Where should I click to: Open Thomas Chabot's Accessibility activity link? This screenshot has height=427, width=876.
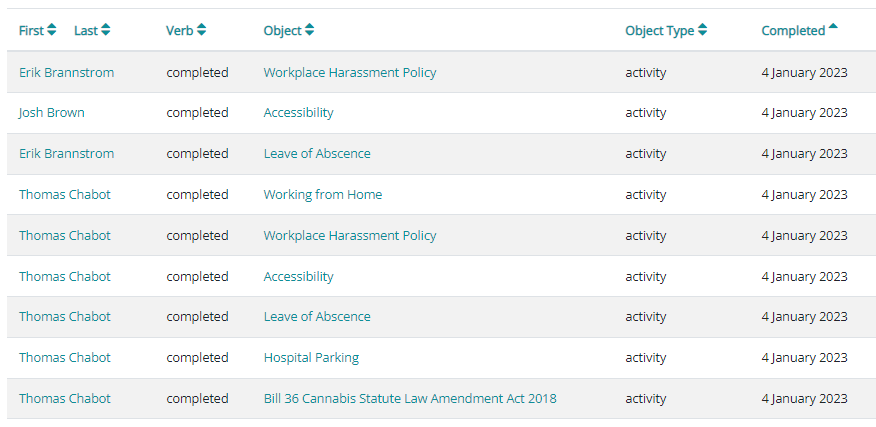tap(298, 277)
